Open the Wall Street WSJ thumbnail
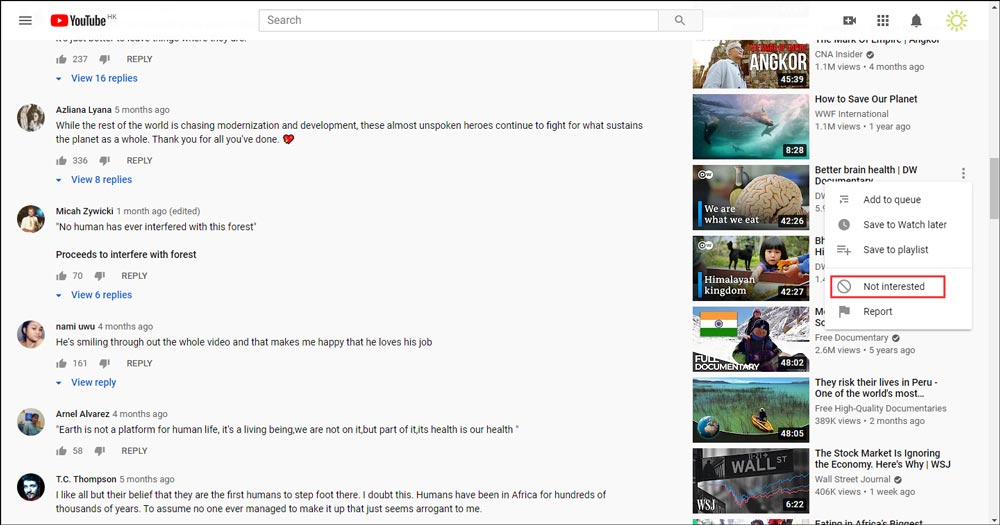Viewport: 1000px width, 525px height. click(x=751, y=480)
